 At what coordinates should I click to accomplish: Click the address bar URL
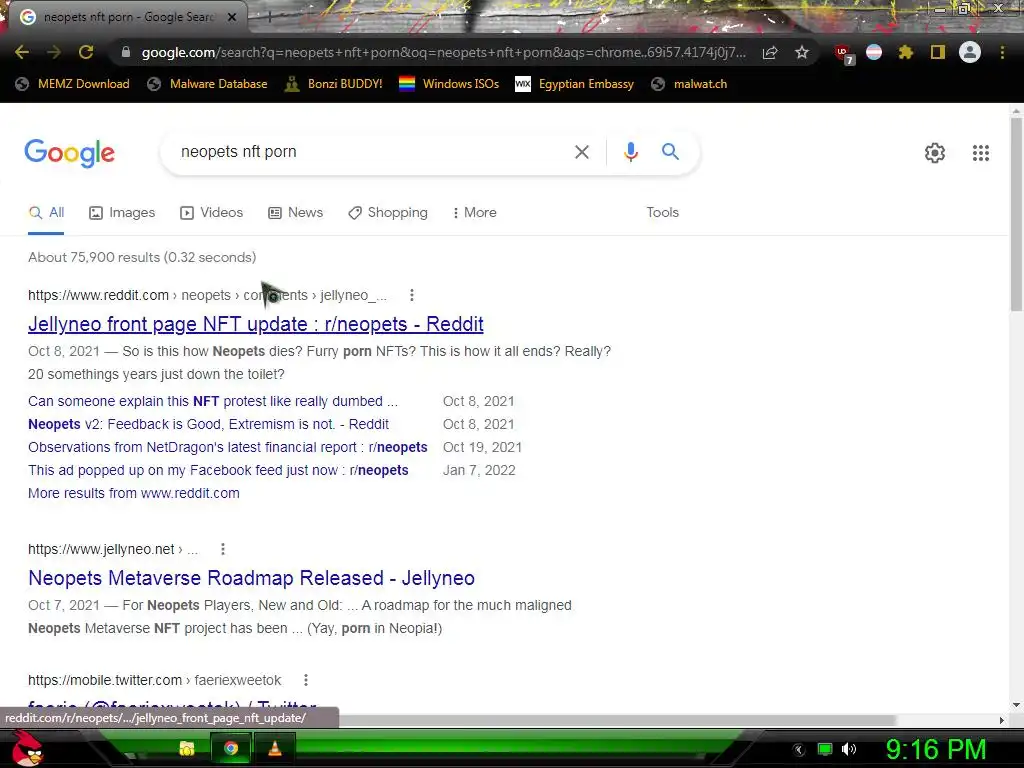pyautogui.click(x=443, y=52)
